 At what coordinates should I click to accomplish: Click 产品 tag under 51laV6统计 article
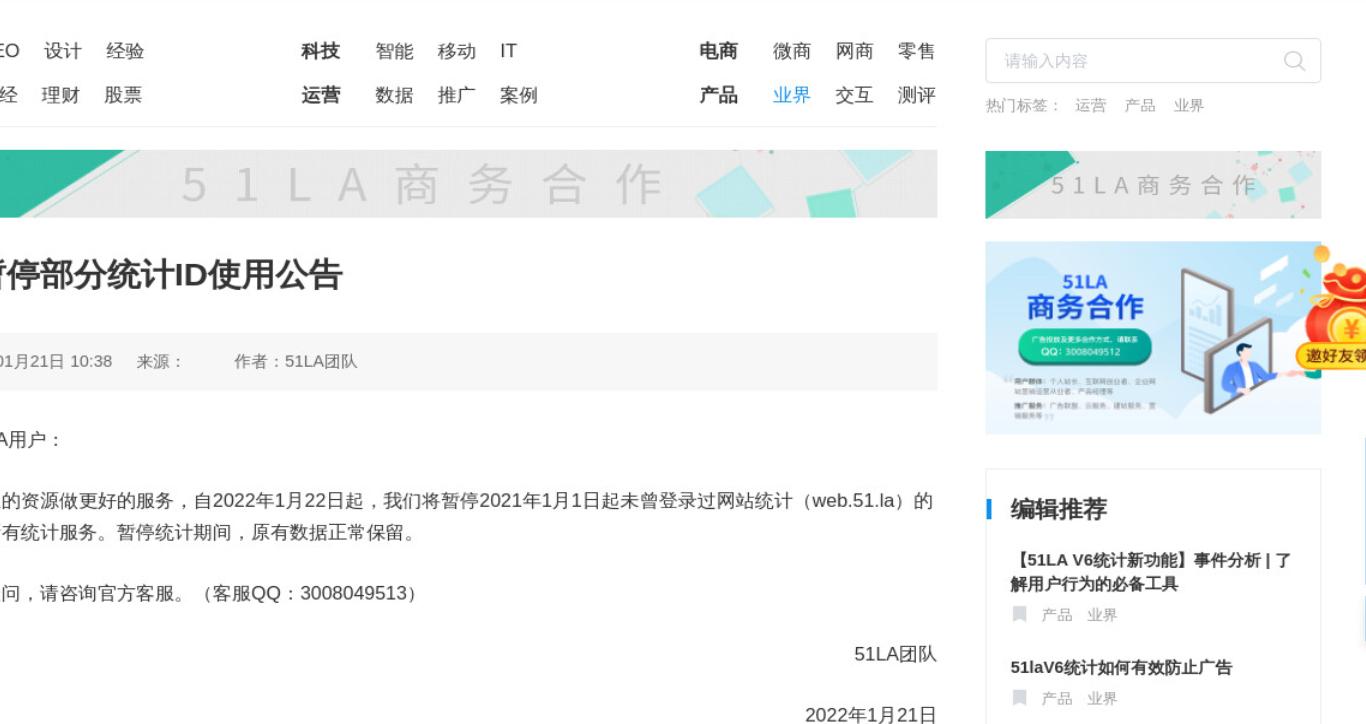[x=1057, y=698]
